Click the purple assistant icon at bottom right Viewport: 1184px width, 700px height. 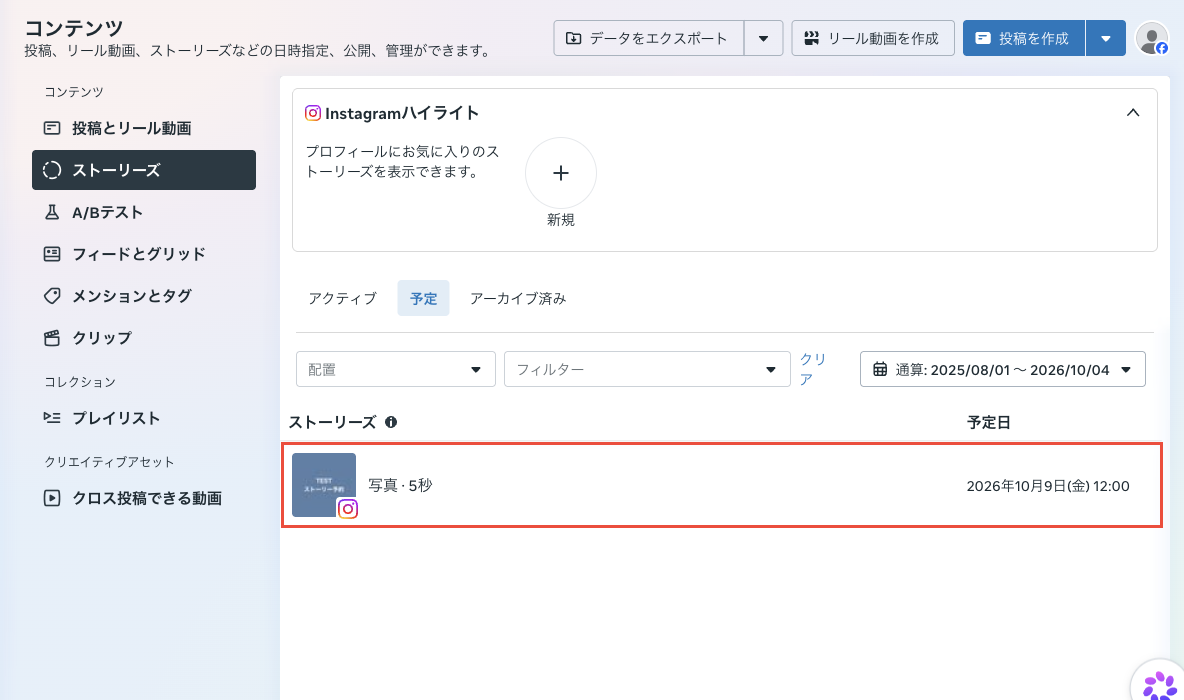coord(1159,686)
